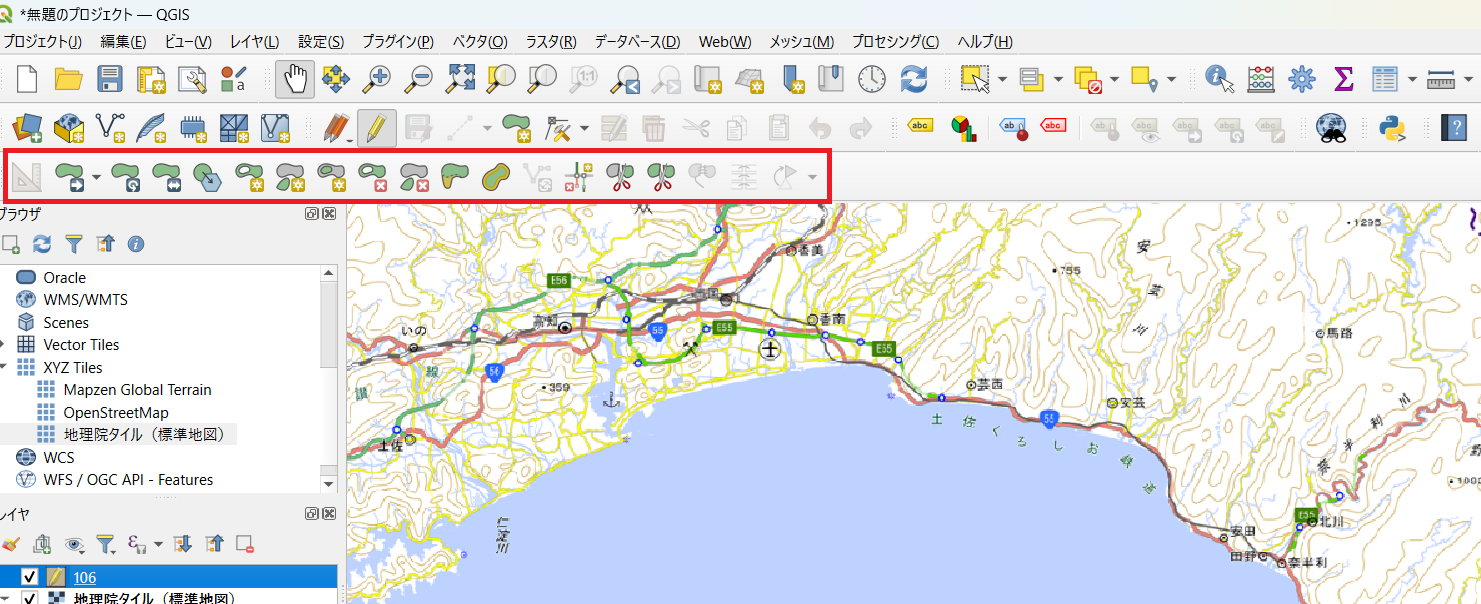The width and height of the screenshot is (1481, 604).
Task: Open the Style Manager icon
Action: (233, 79)
